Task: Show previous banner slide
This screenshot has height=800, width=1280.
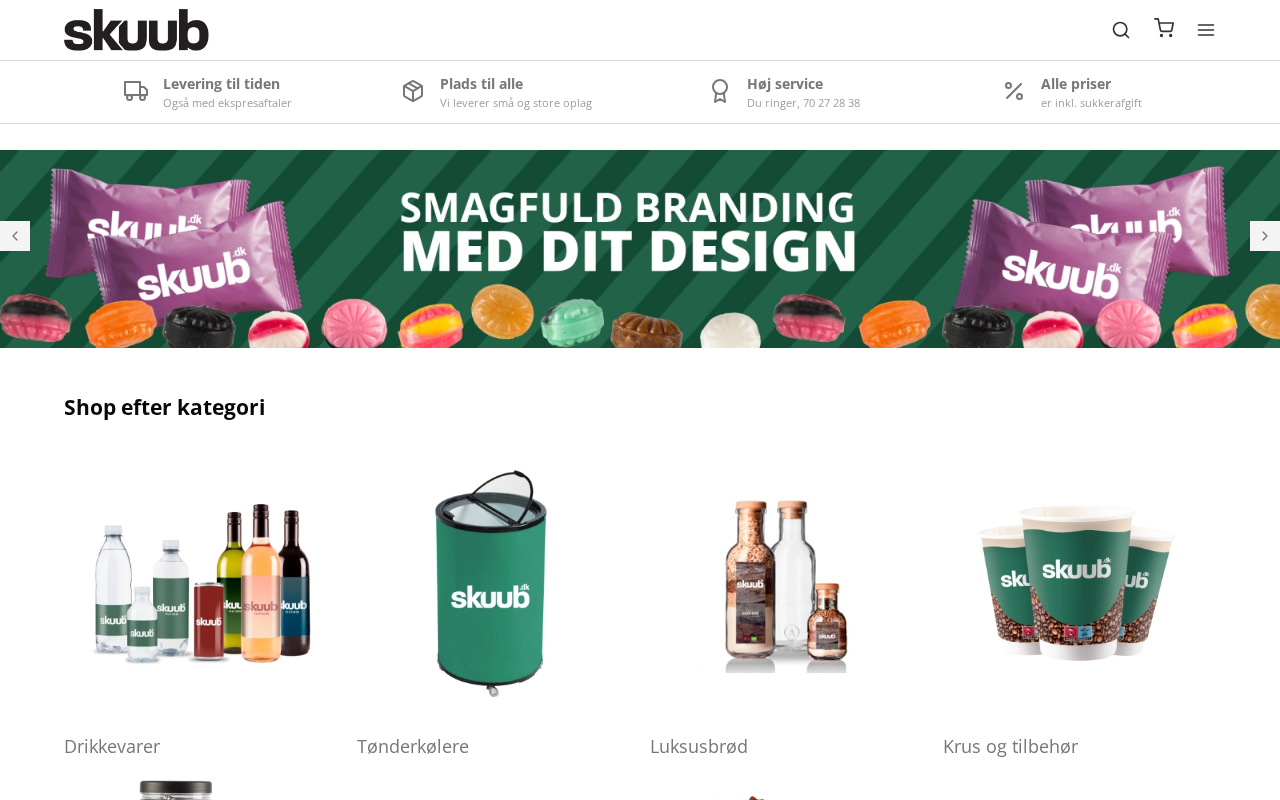Action: coord(15,236)
